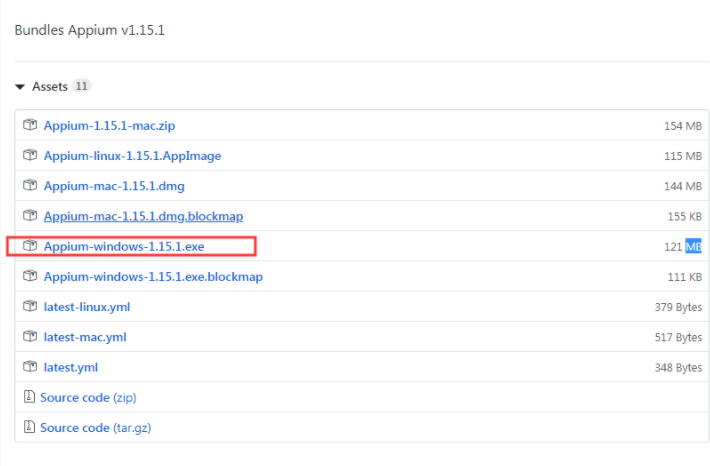Screen dimensions: 710x466
Task: Click the 379 Bytes size text
Action: [678, 307]
